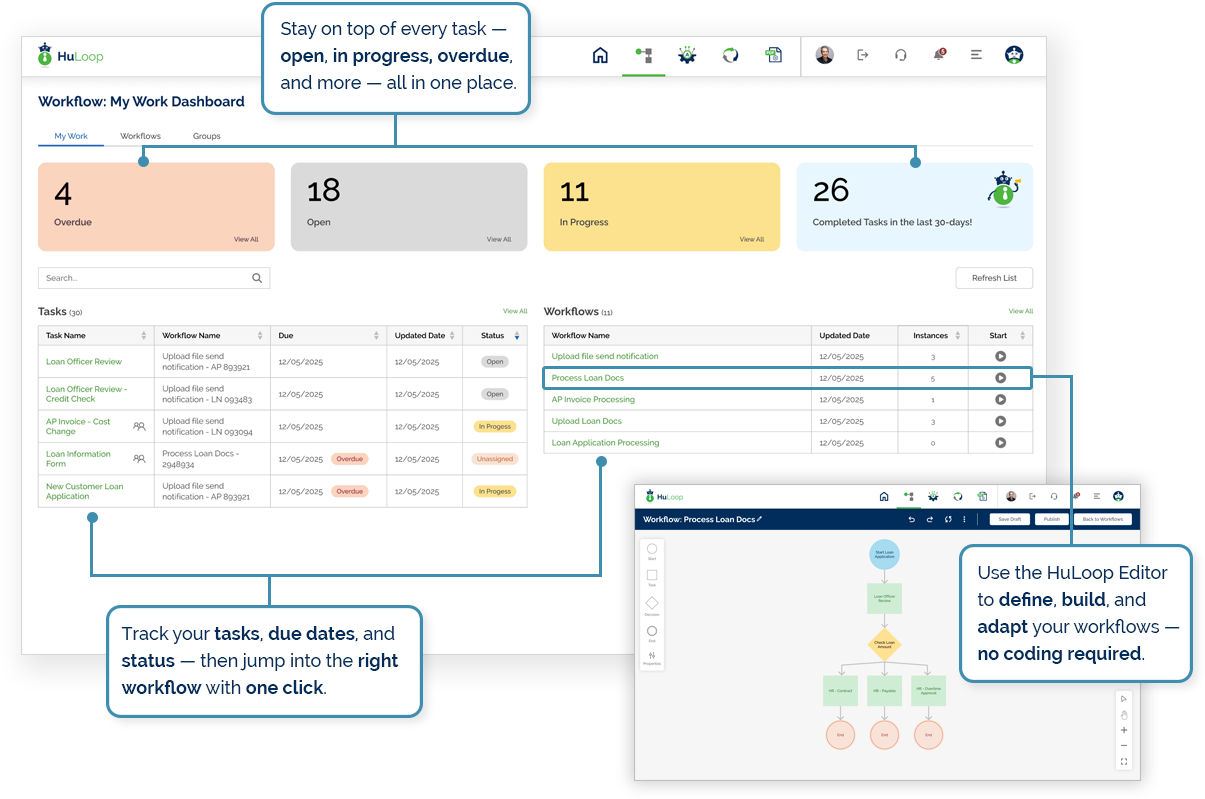Click Back to Workflows in the editor
The width and height of the screenshot is (1205, 799).
point(1103,519)
